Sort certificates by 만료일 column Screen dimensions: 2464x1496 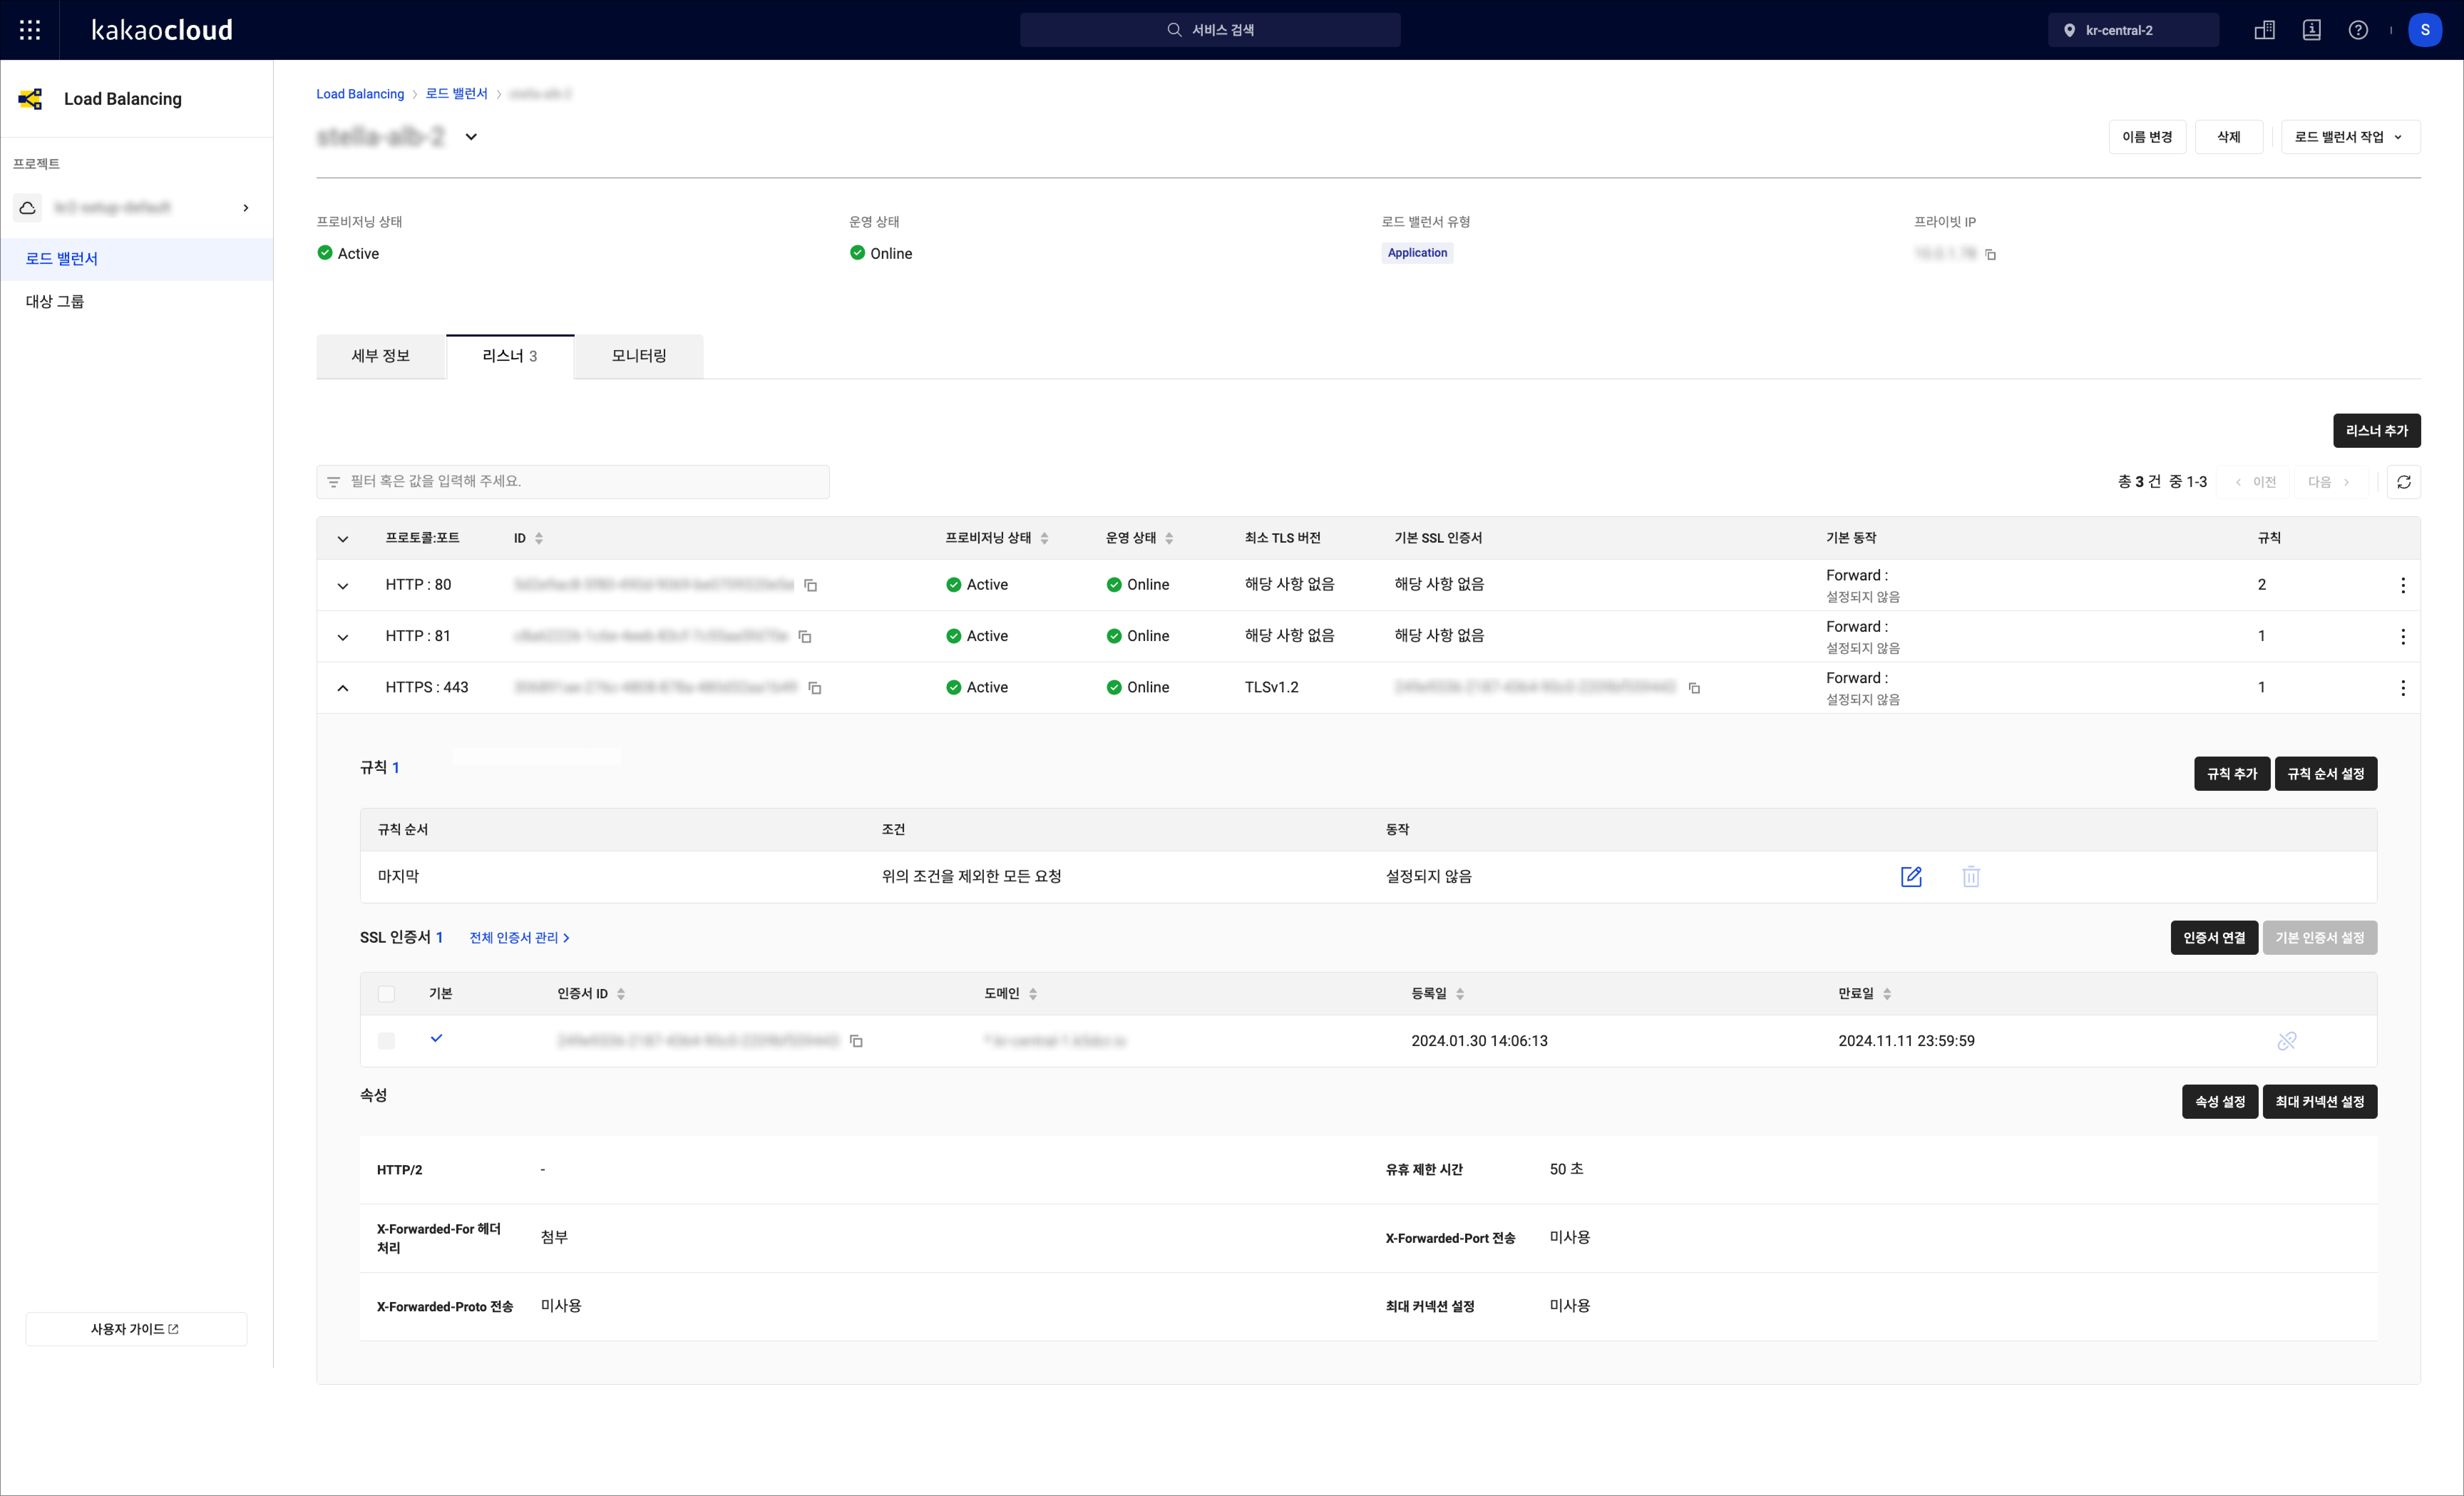click(1887, 994)
